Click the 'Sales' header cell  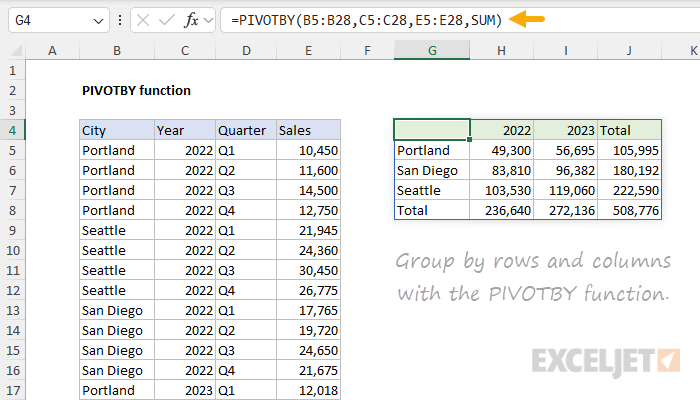[x=308, y=130]
